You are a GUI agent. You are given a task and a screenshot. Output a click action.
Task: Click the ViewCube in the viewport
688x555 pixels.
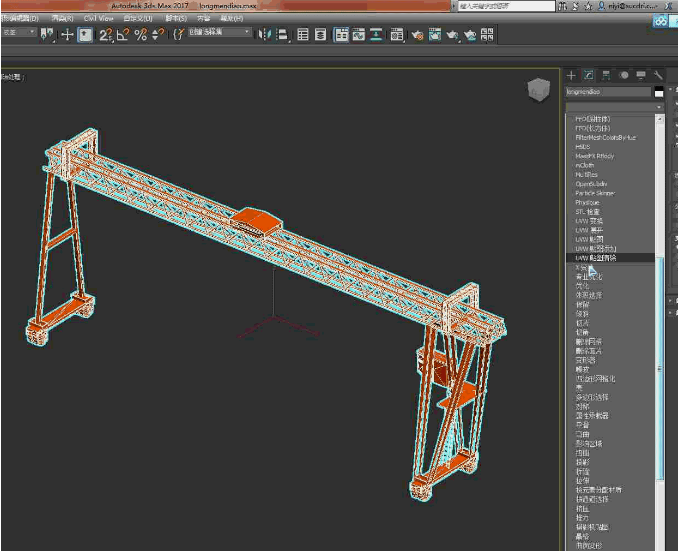click(538, 90)
